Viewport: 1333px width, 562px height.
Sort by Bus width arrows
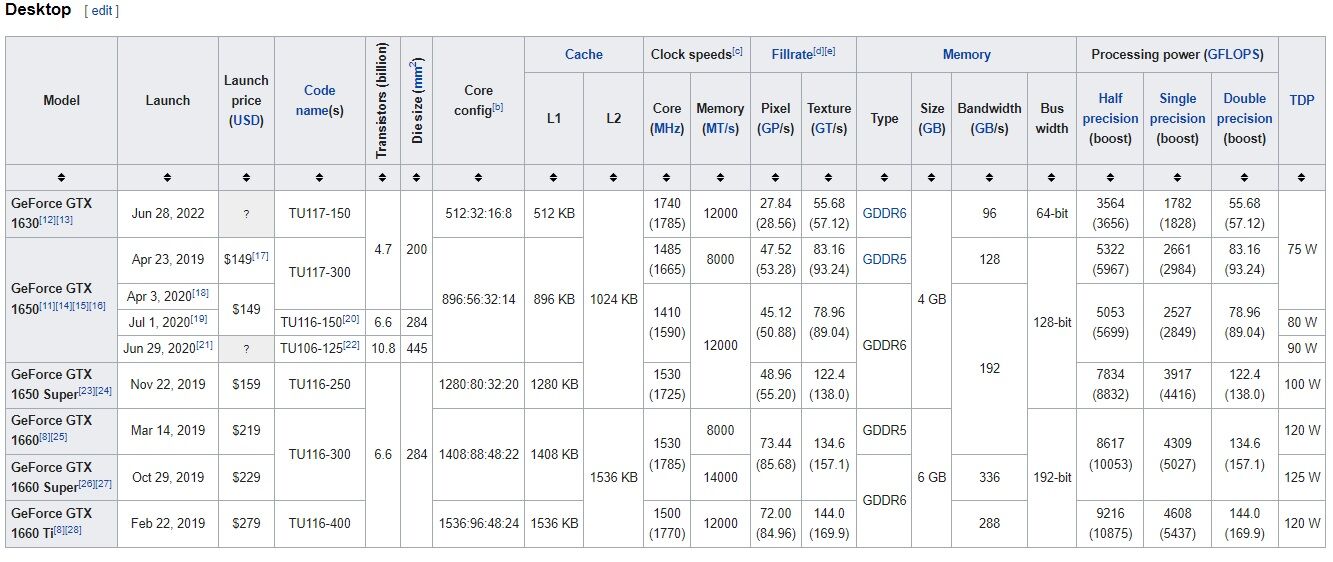pos(1052,178)
